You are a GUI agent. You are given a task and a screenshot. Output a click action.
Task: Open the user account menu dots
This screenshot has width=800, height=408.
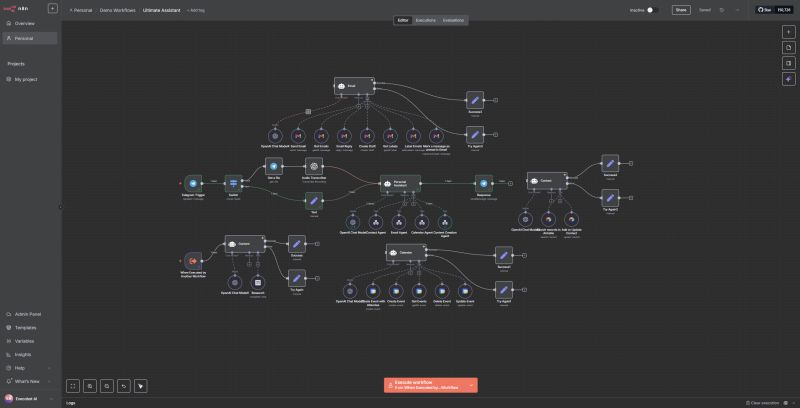[52, 399]
